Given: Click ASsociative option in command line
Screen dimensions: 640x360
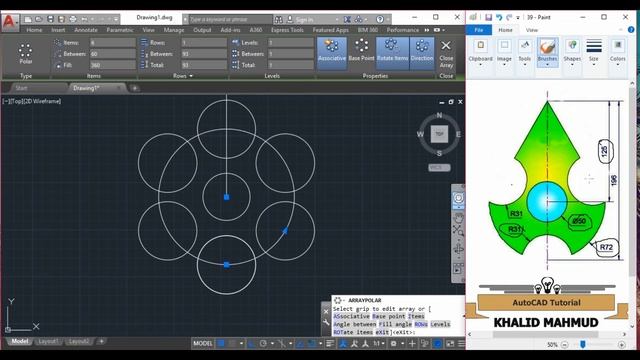Looking at the screenshot, I should pos(351,316).
